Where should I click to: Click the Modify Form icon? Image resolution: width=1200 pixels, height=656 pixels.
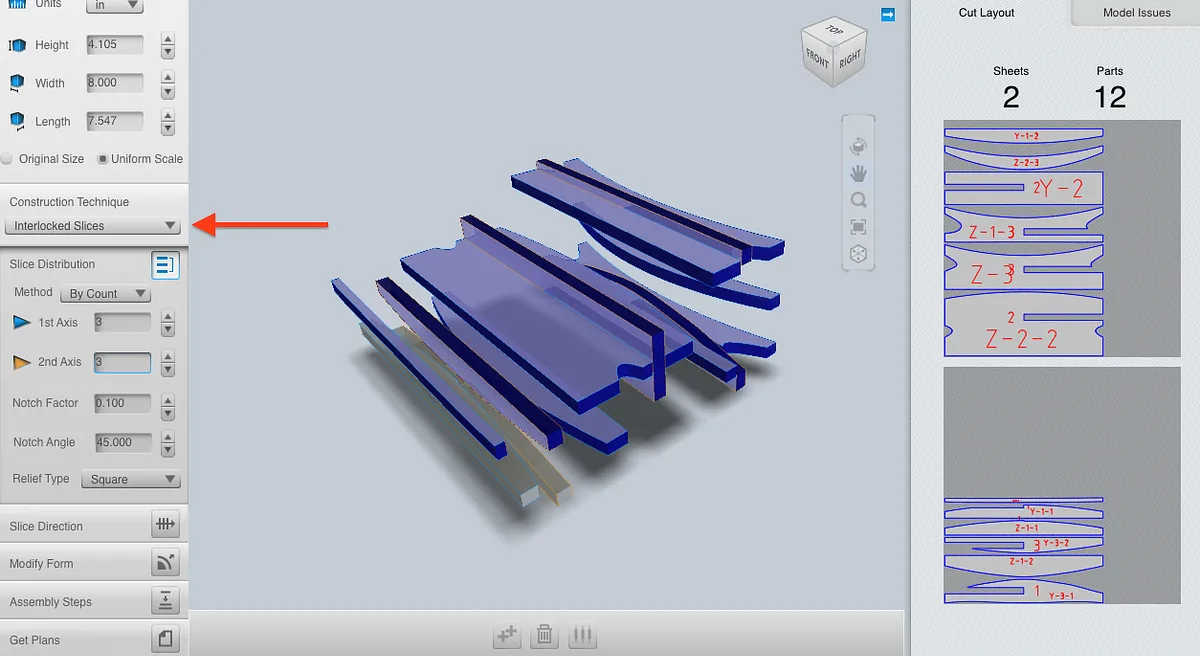tap(165, 563)
